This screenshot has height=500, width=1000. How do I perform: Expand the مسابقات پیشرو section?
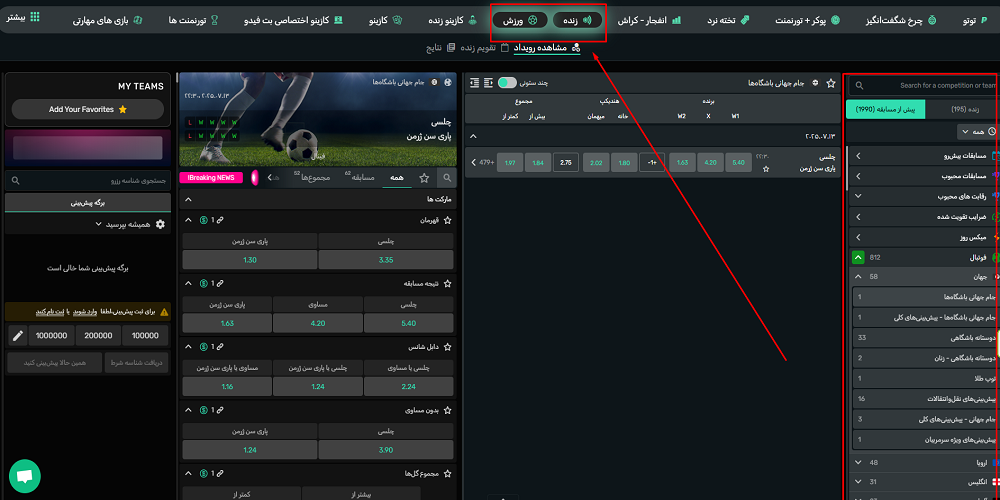(858, 156)
